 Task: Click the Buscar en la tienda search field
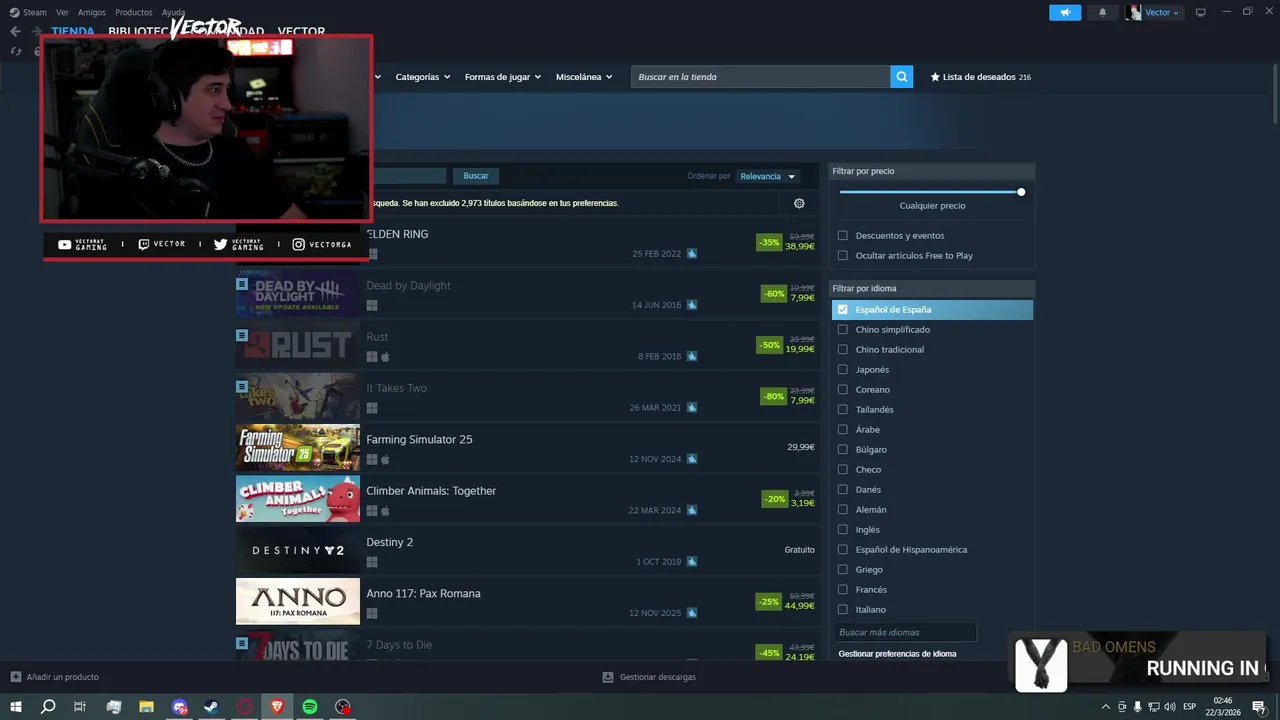click(760, 77)
